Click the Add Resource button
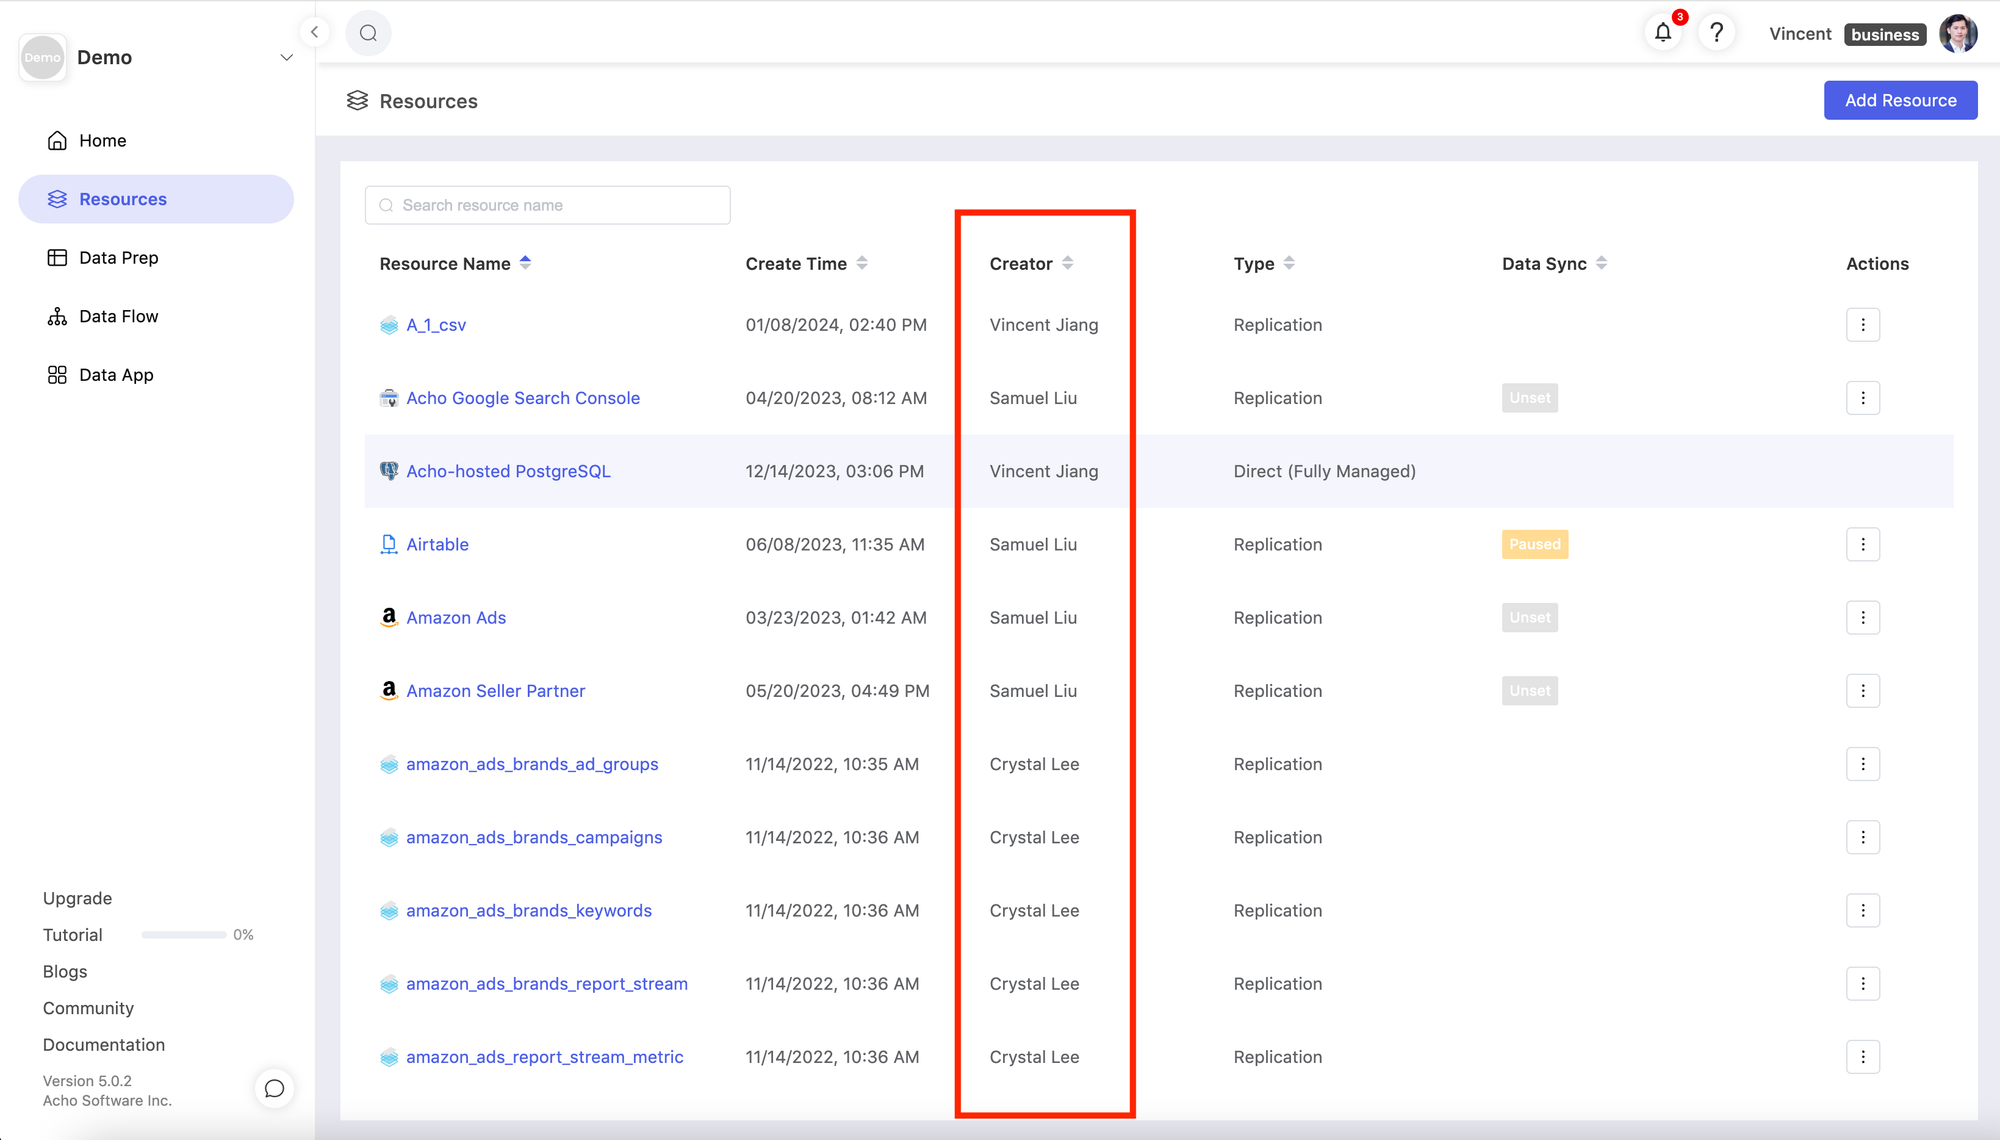 pyautogui.click(x=1900, y=100)
